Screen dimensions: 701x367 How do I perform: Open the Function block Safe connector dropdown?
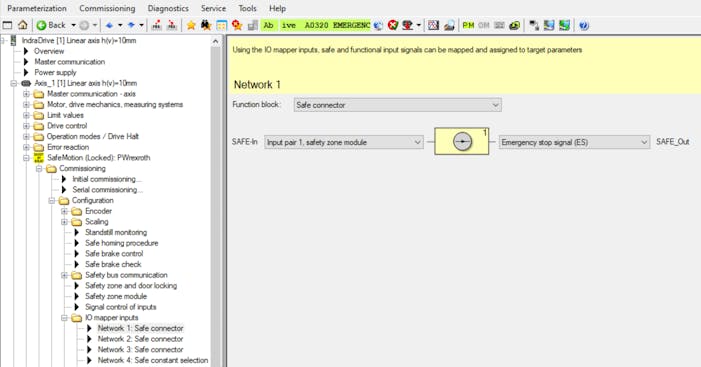[x=397, y=105]
